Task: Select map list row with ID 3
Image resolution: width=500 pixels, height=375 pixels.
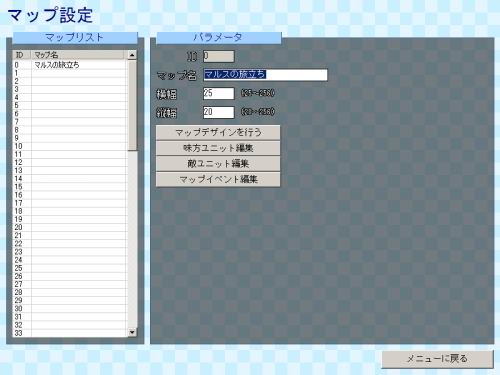Action: point(70,89)
